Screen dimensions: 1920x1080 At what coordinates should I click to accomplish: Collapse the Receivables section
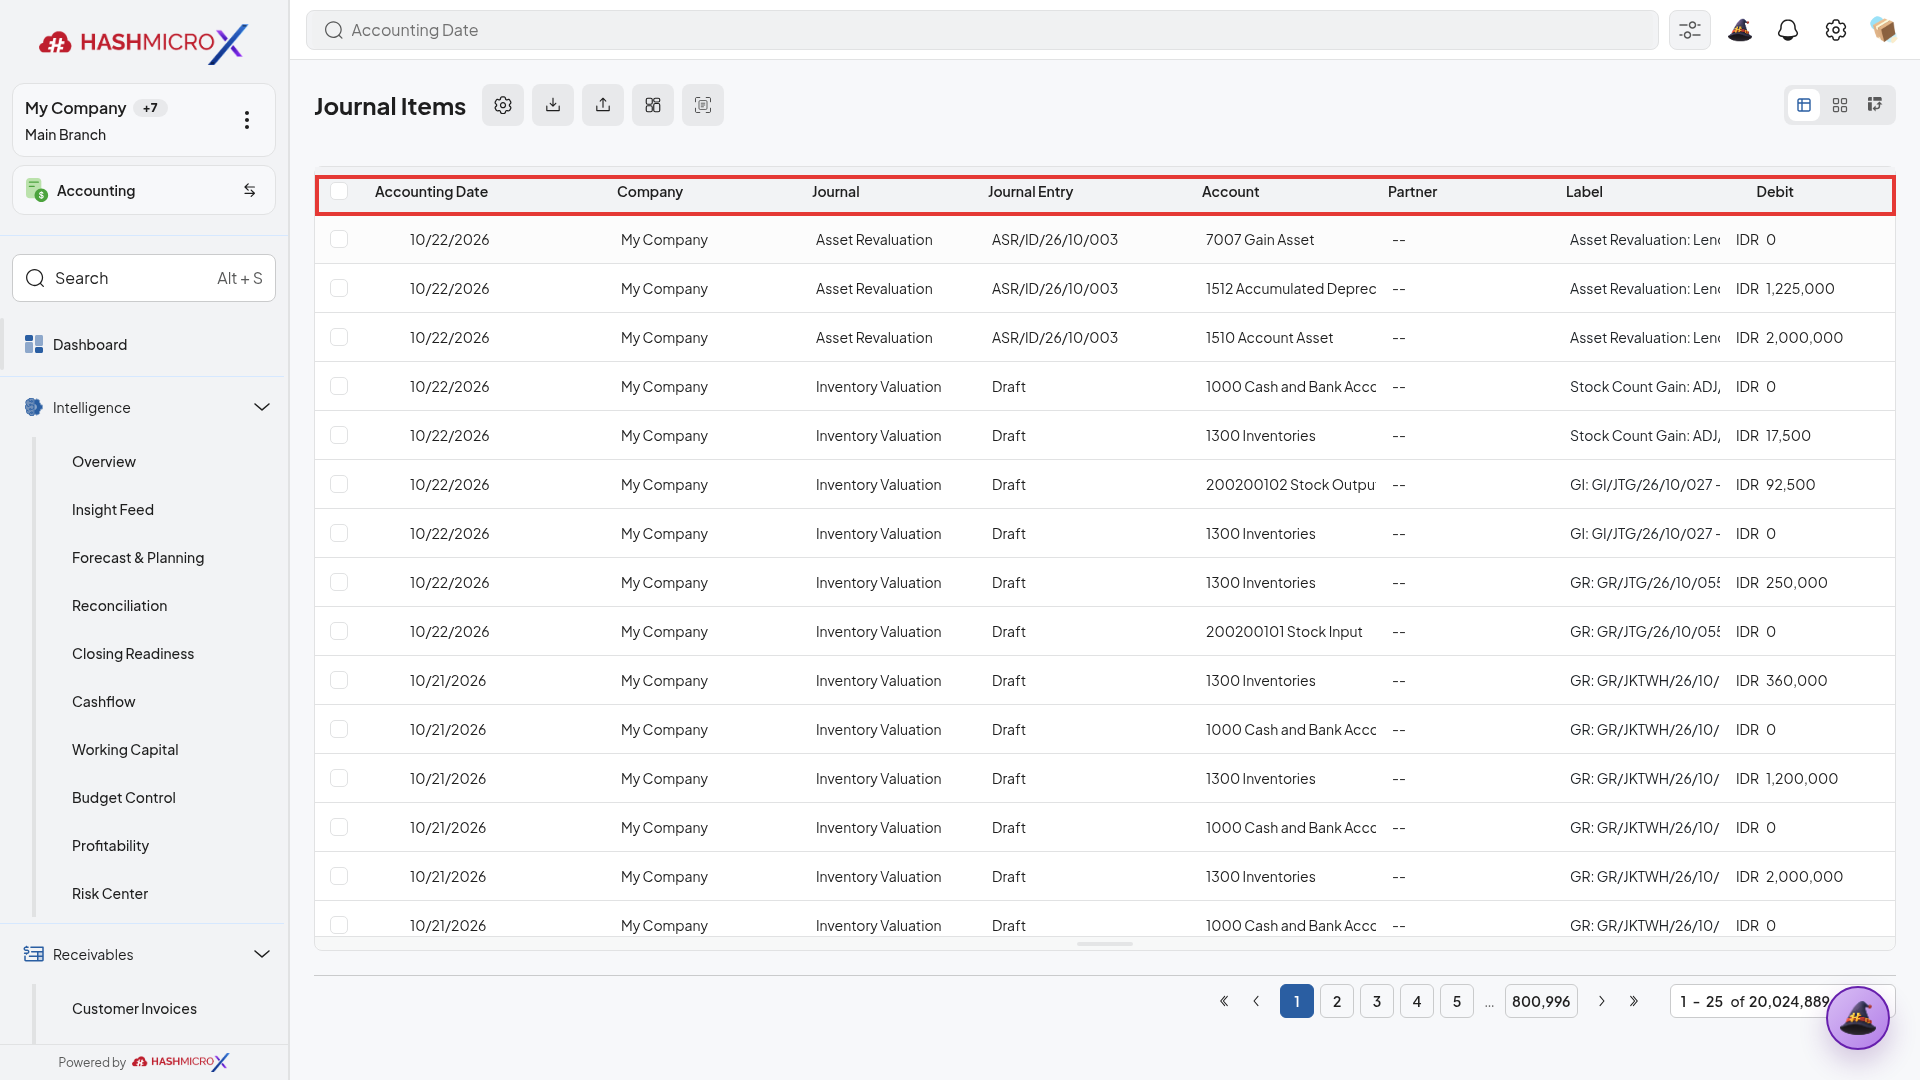coord(262,954)
